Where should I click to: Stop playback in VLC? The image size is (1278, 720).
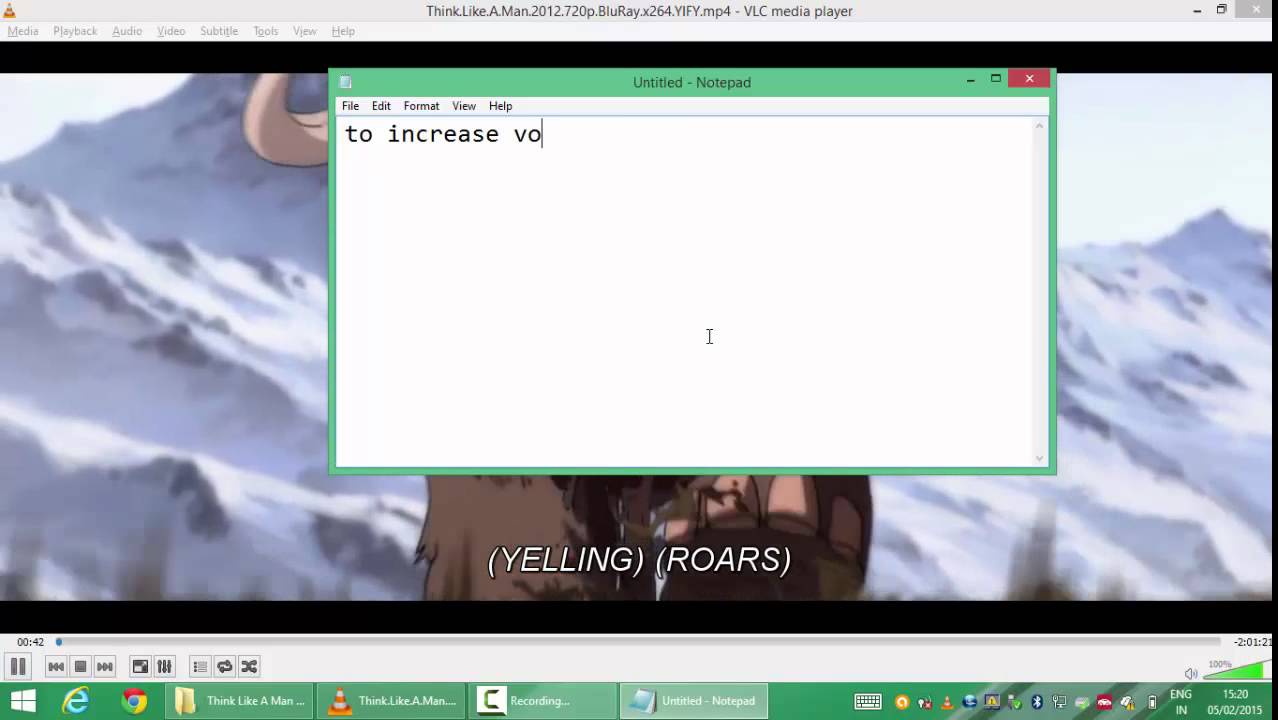click(80, 666)
